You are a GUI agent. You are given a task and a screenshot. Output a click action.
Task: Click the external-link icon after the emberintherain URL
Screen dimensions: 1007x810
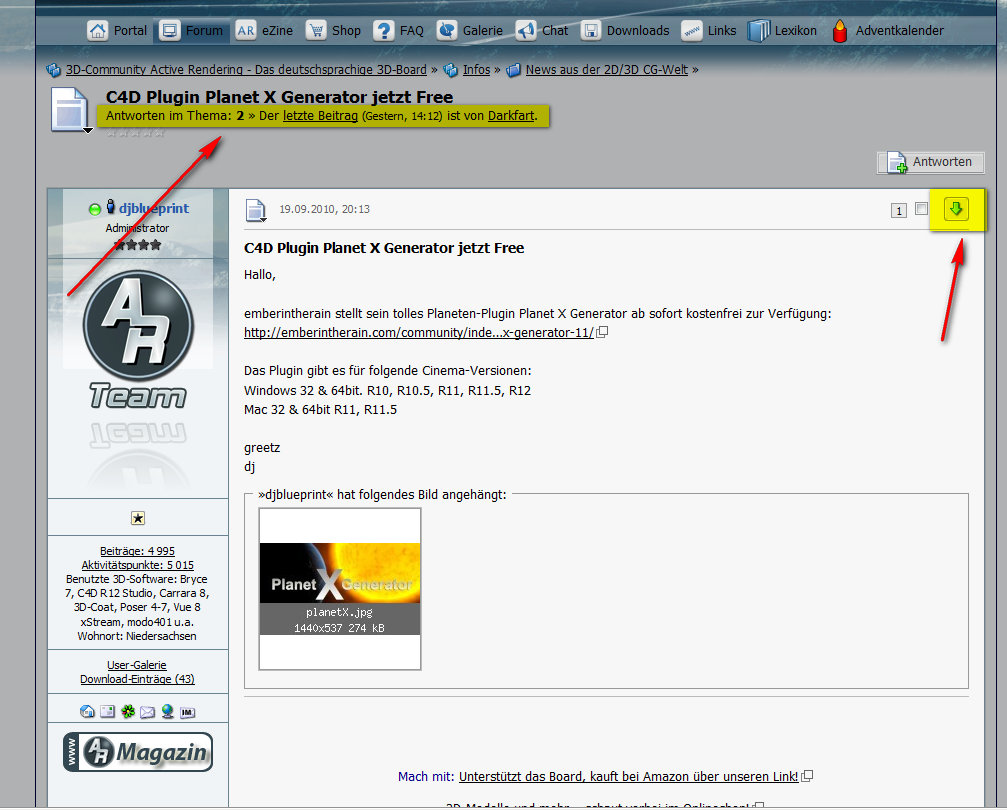pyautogui.click(x=602, y=332)
